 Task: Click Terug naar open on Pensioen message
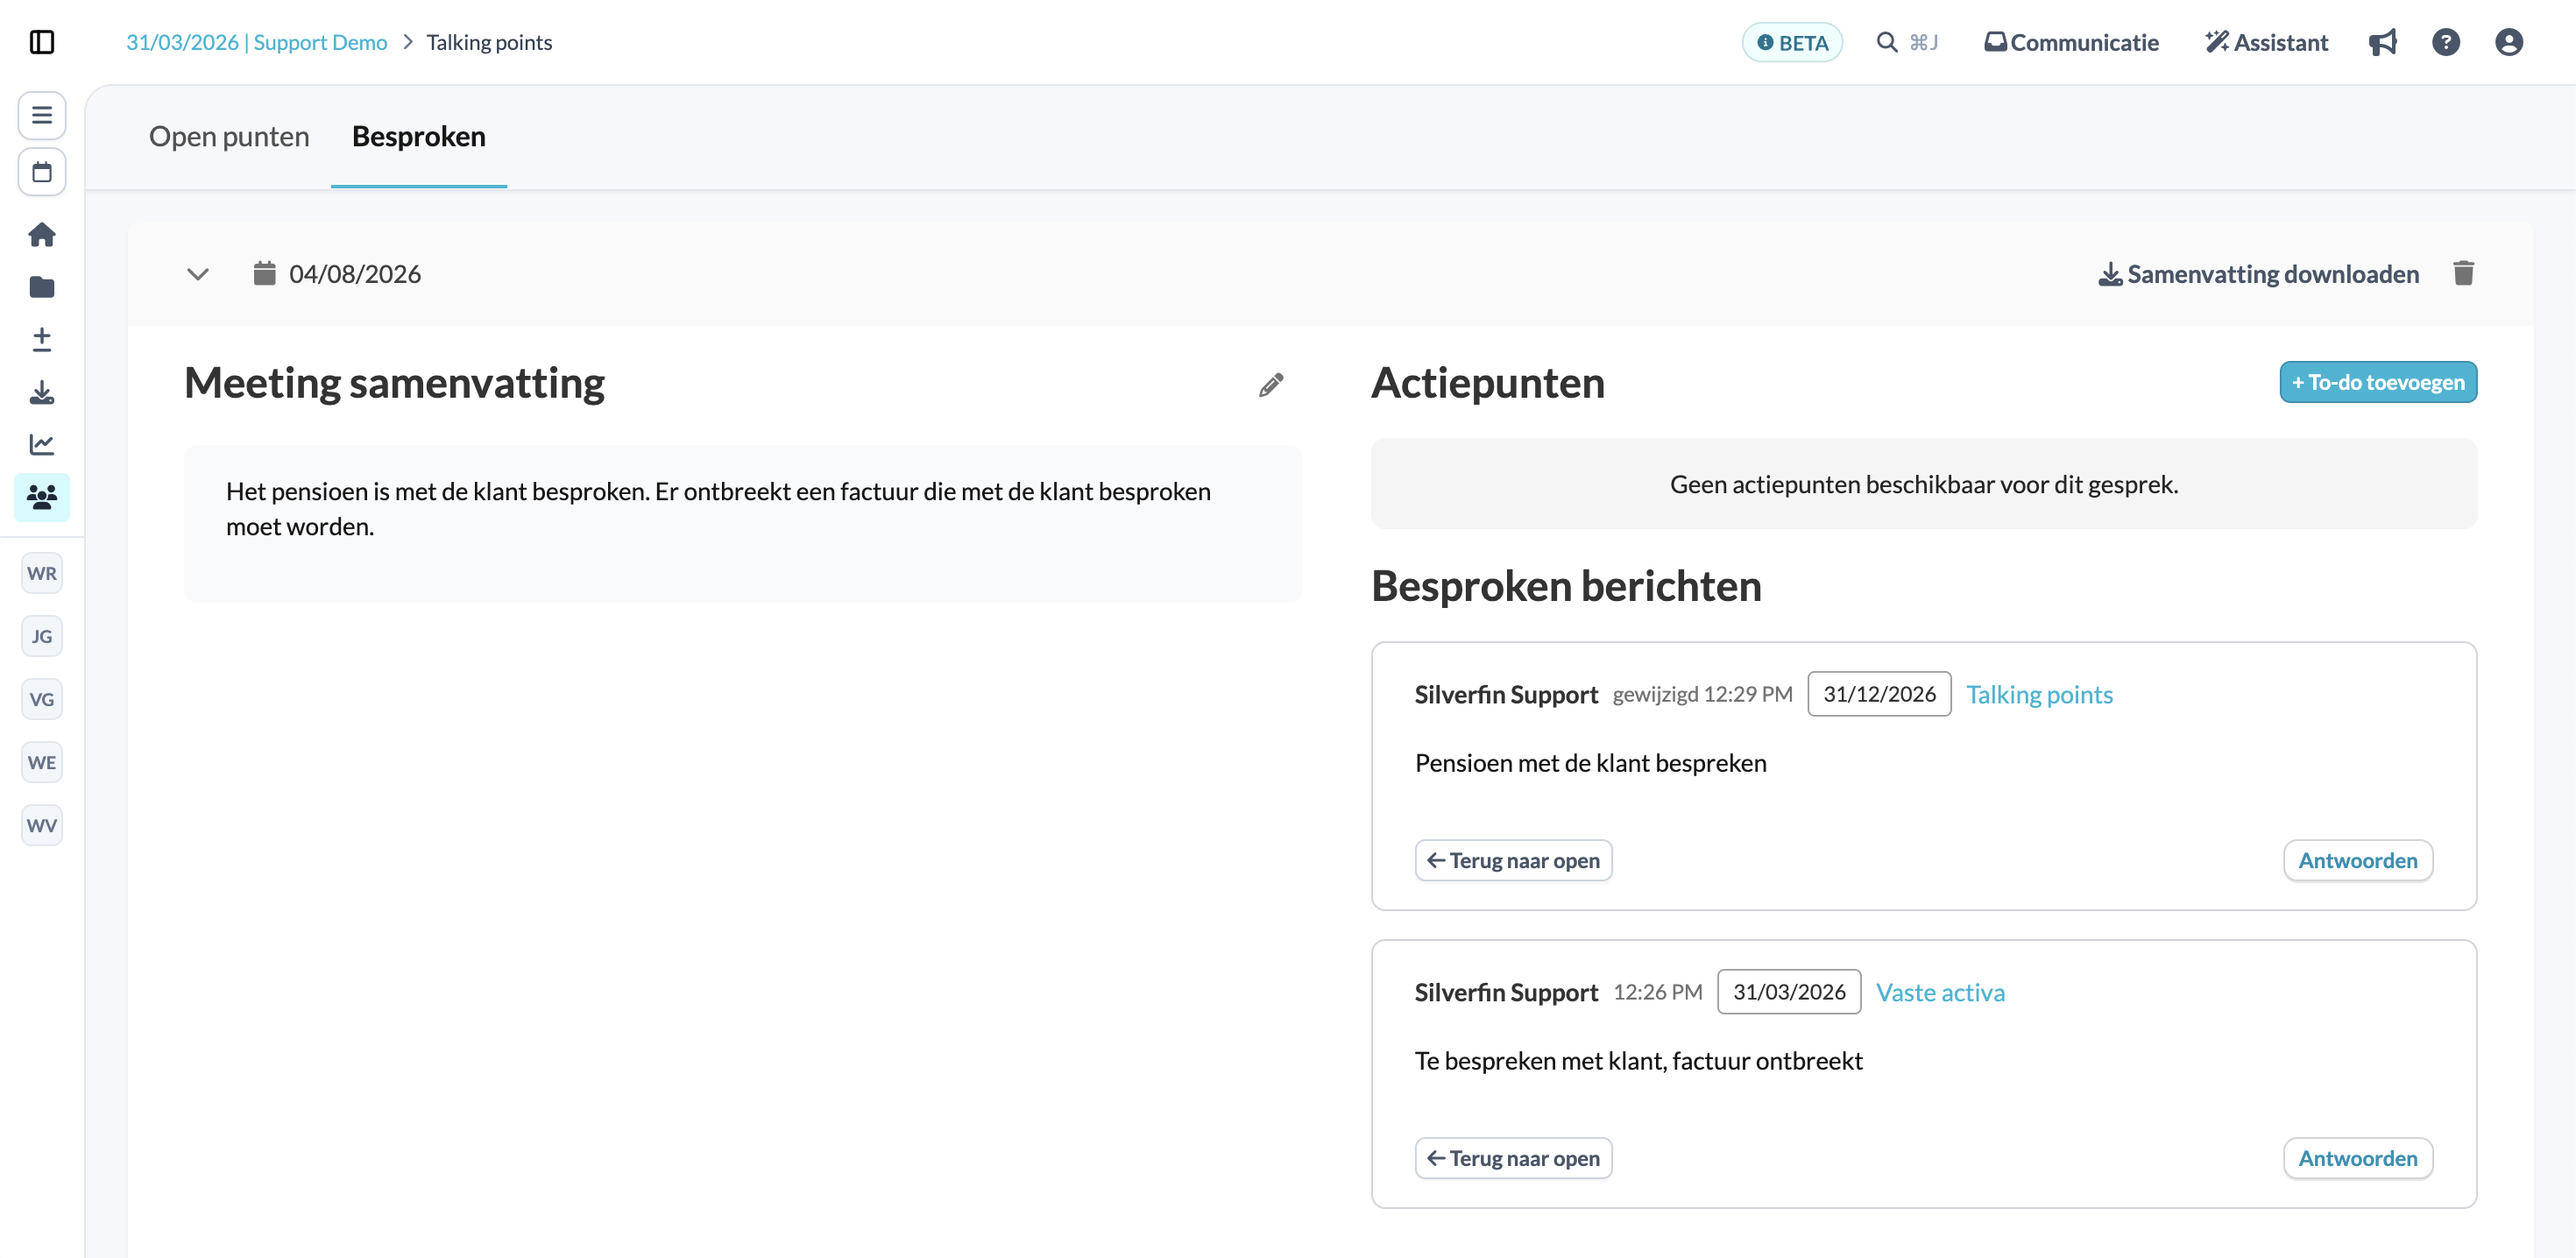point(1513,860)
